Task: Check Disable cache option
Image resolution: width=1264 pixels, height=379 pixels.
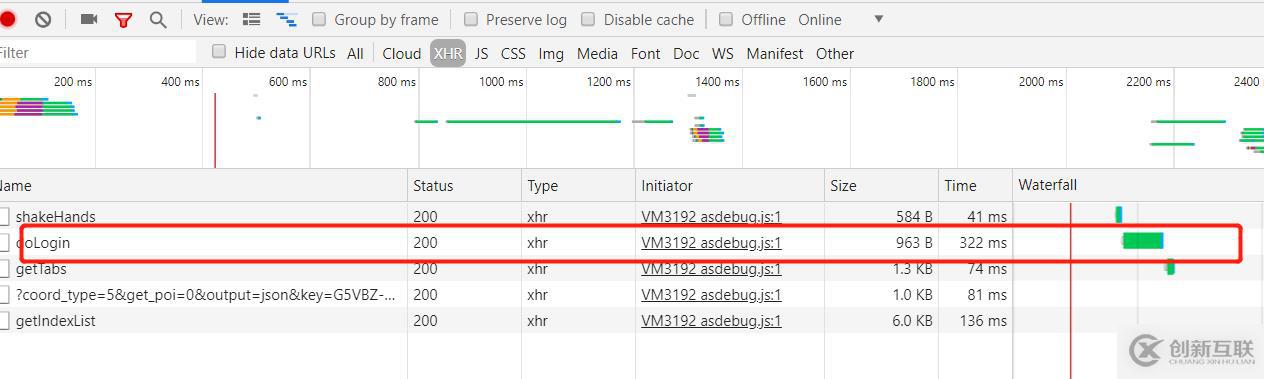Action: [588, 19]
